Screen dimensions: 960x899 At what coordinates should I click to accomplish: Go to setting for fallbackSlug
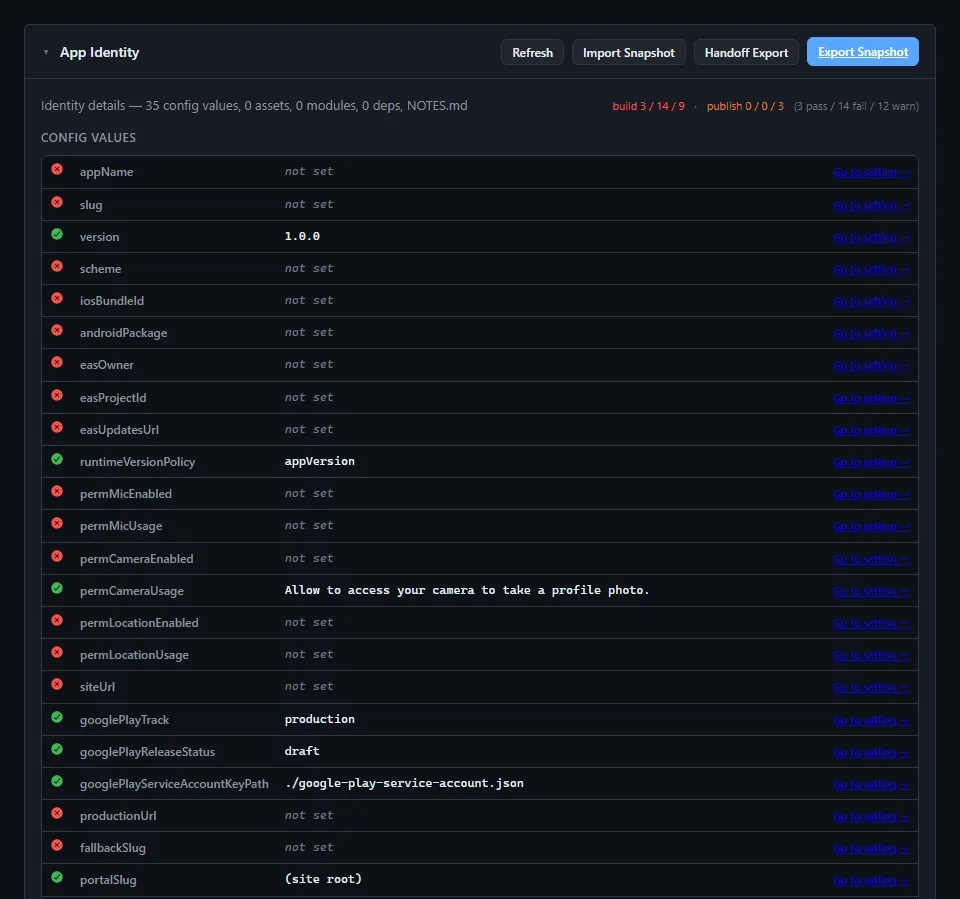871,848
